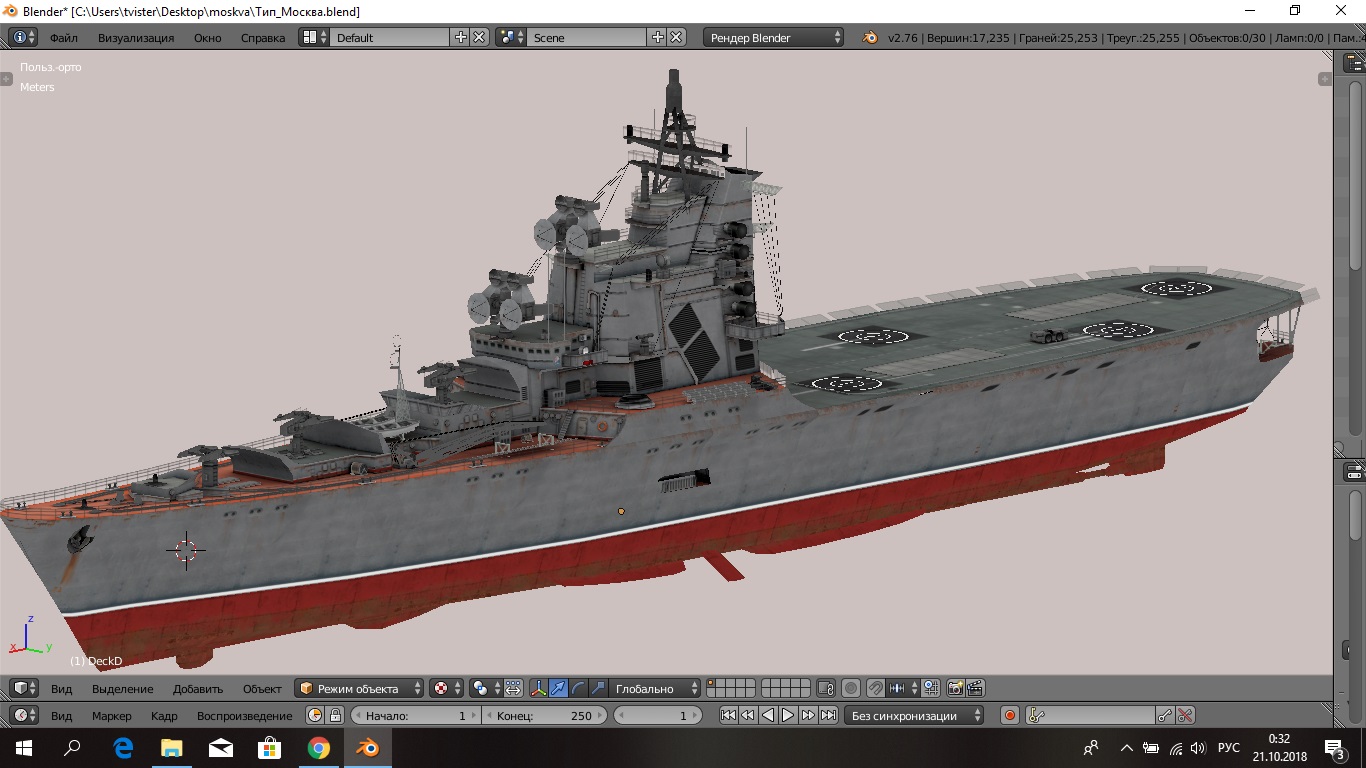Image resolution: width=1366 pixels, height=768 pixels.
Task: Toggle proportional editing circle icon
Action: [851, 689]
